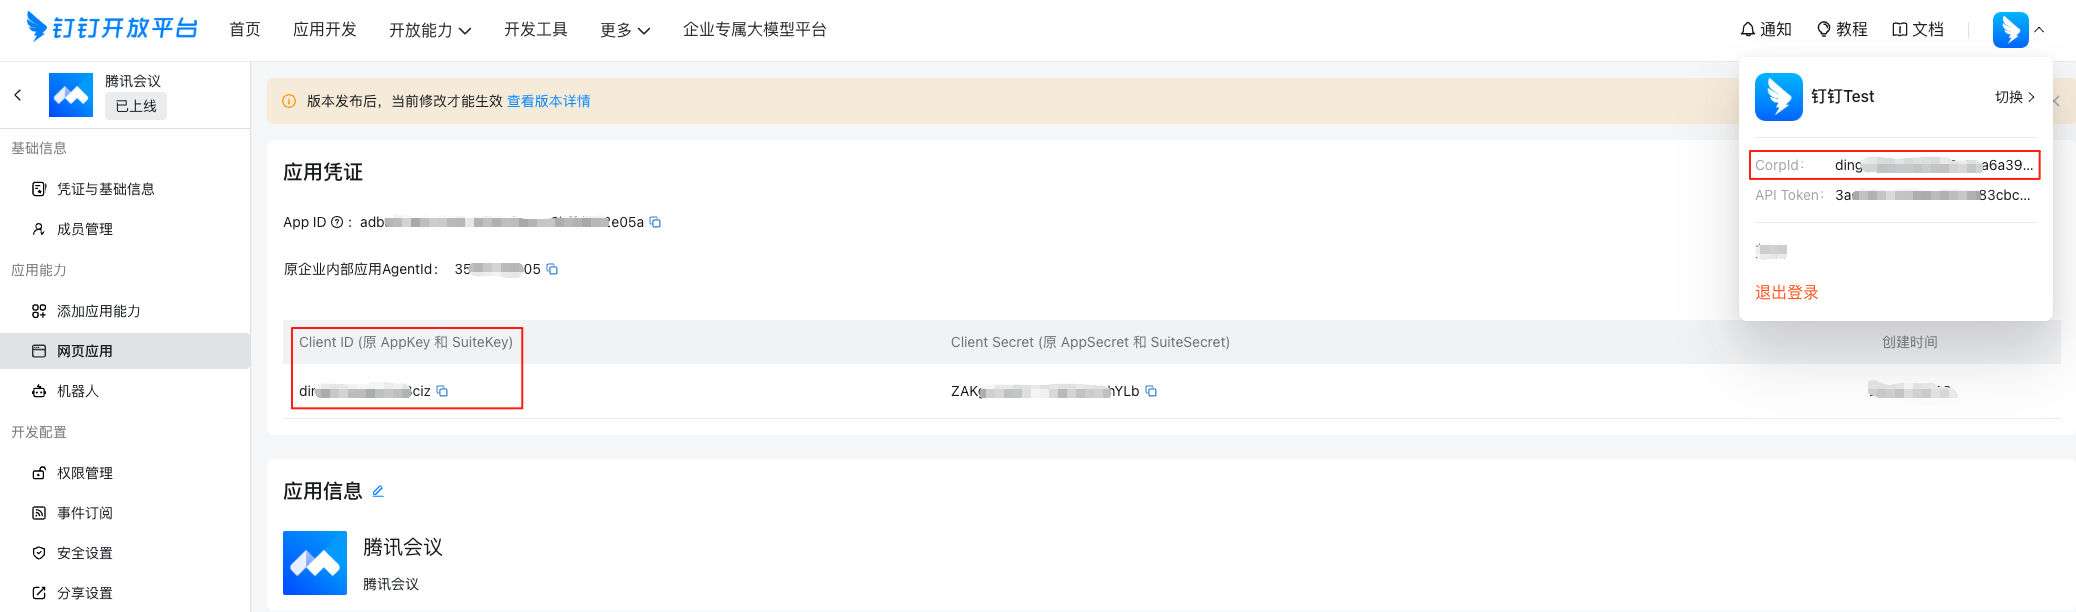Viewport: 2076px width, 612px height.
Task: Open the 应用开发 menu item
Action: click(x=325, y=30)
